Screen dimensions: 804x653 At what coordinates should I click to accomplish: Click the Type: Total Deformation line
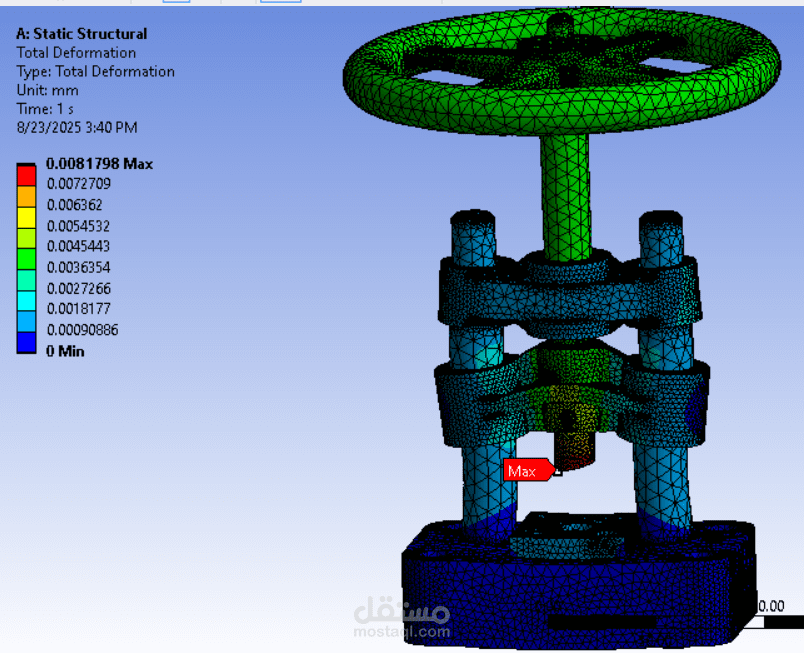[95, 71]
